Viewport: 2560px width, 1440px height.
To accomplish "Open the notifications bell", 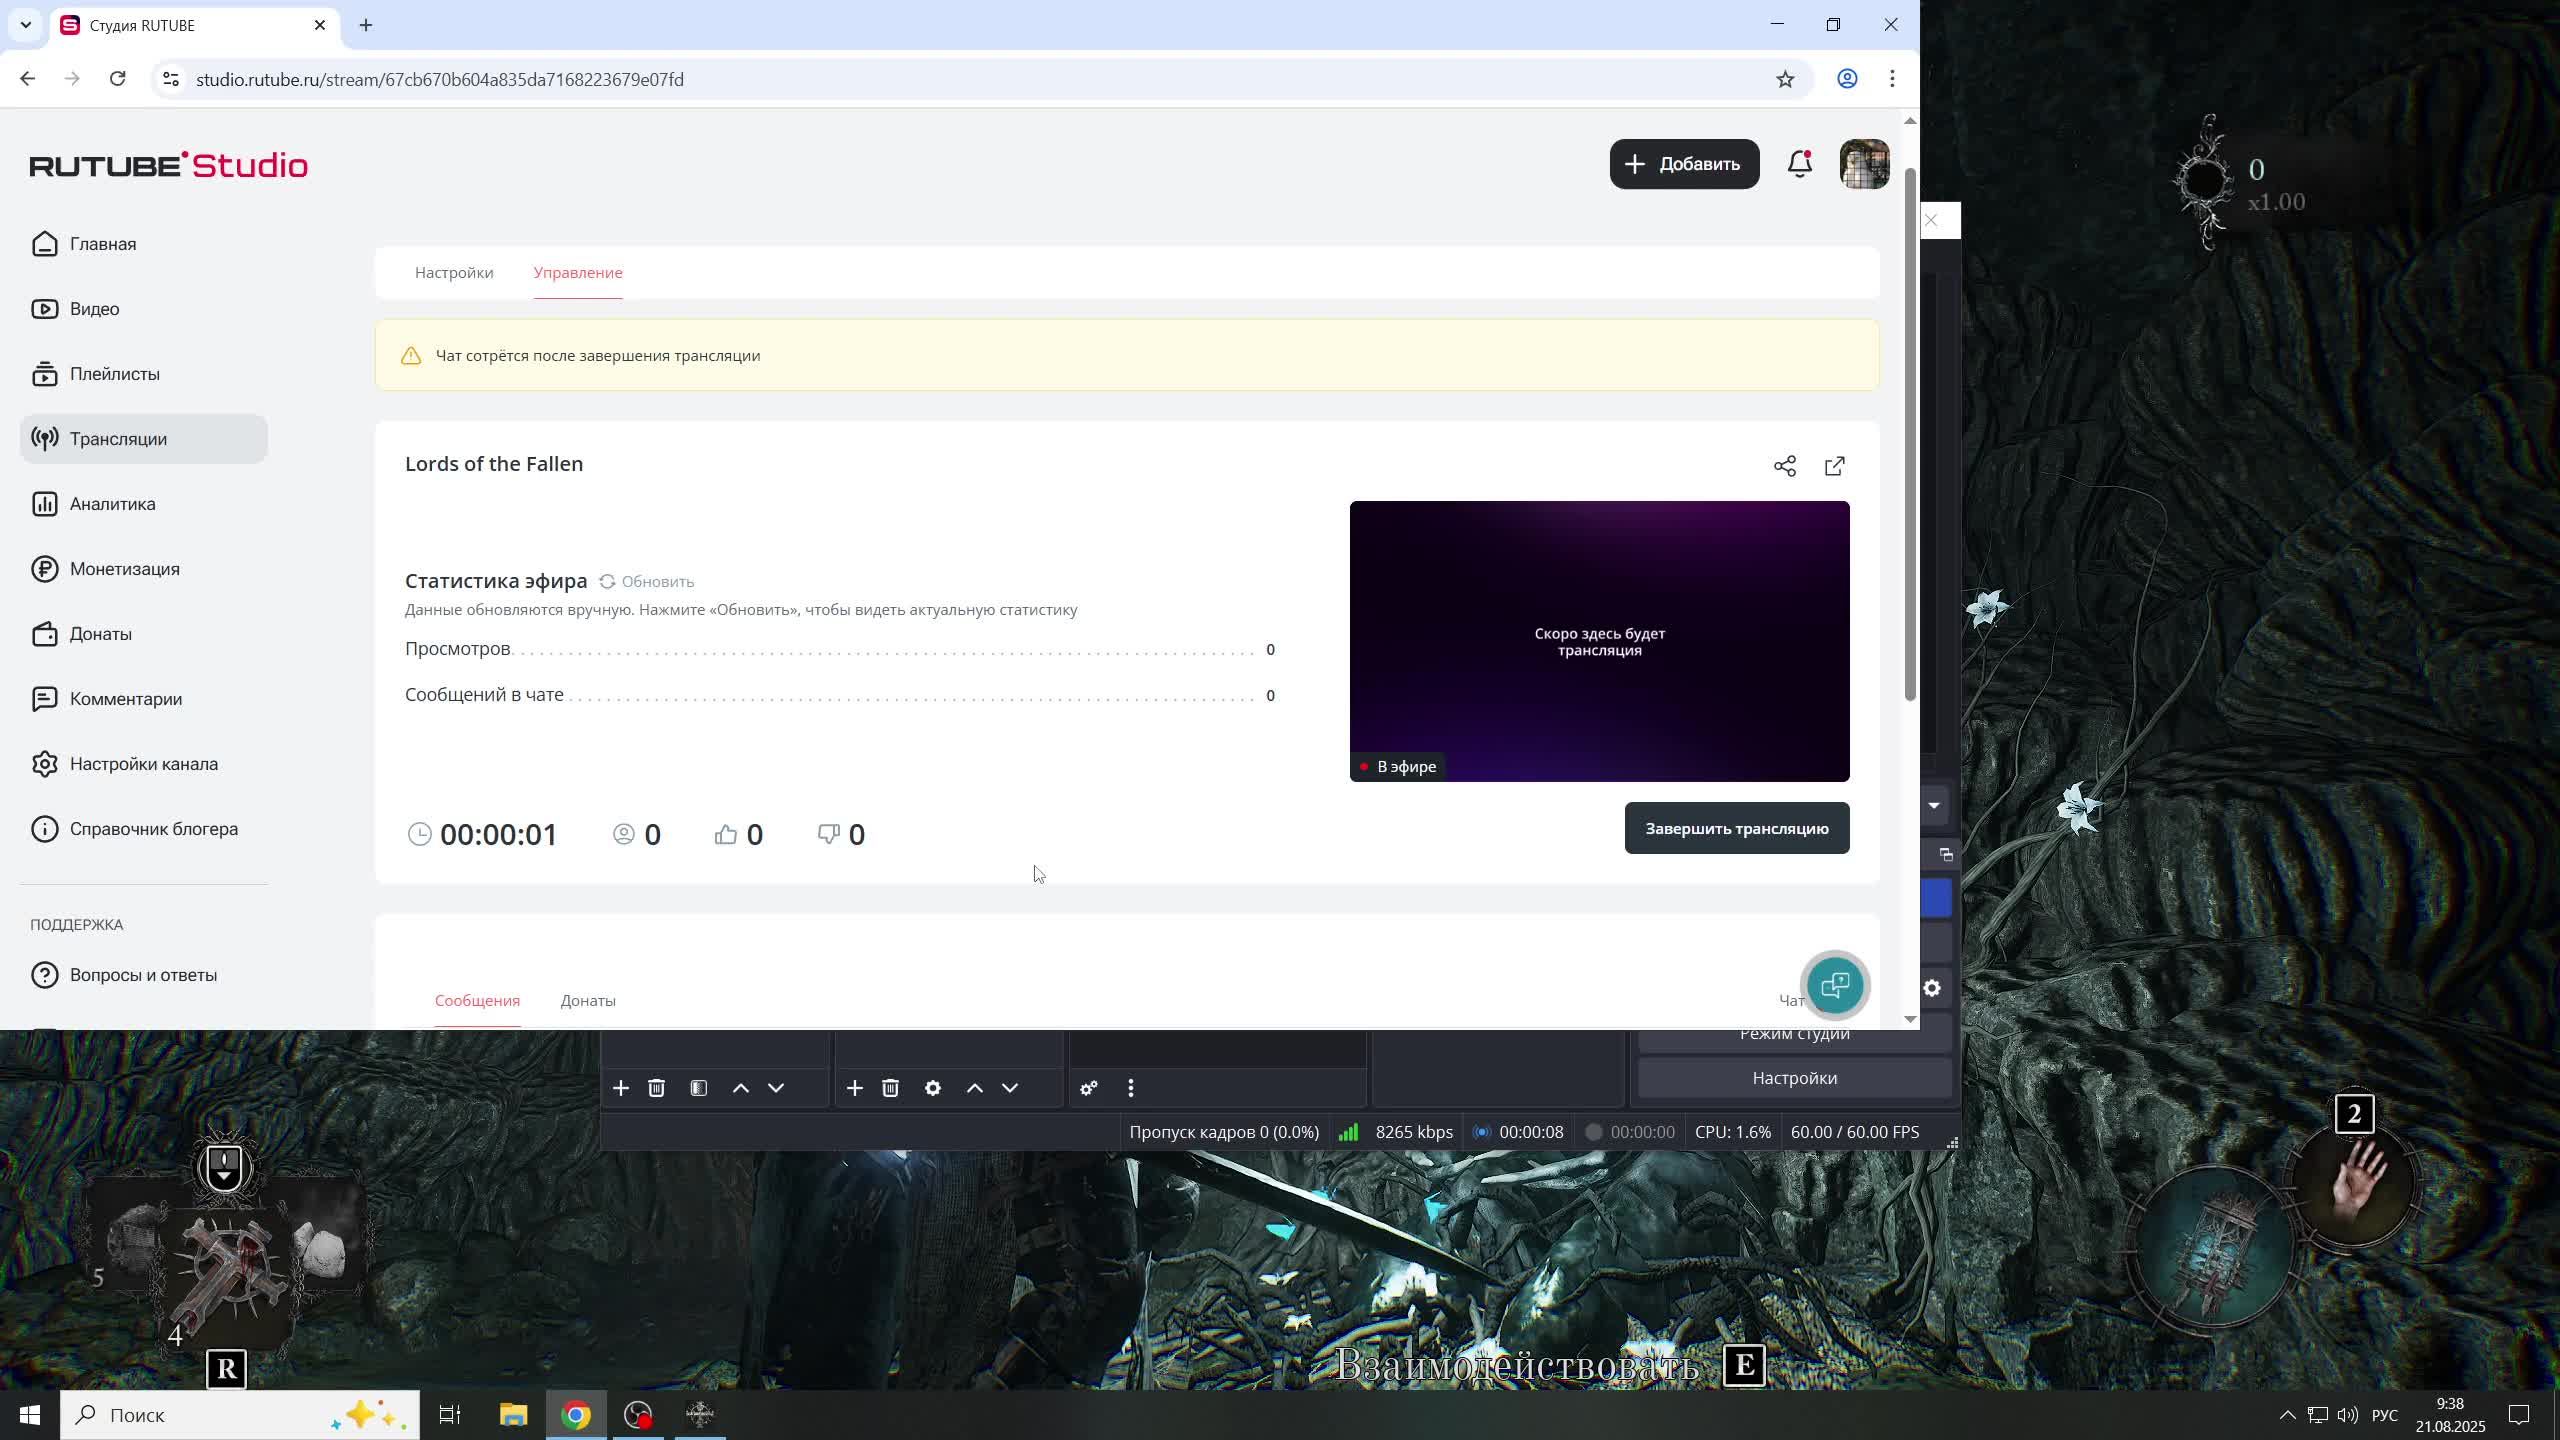I will 1799,164.
